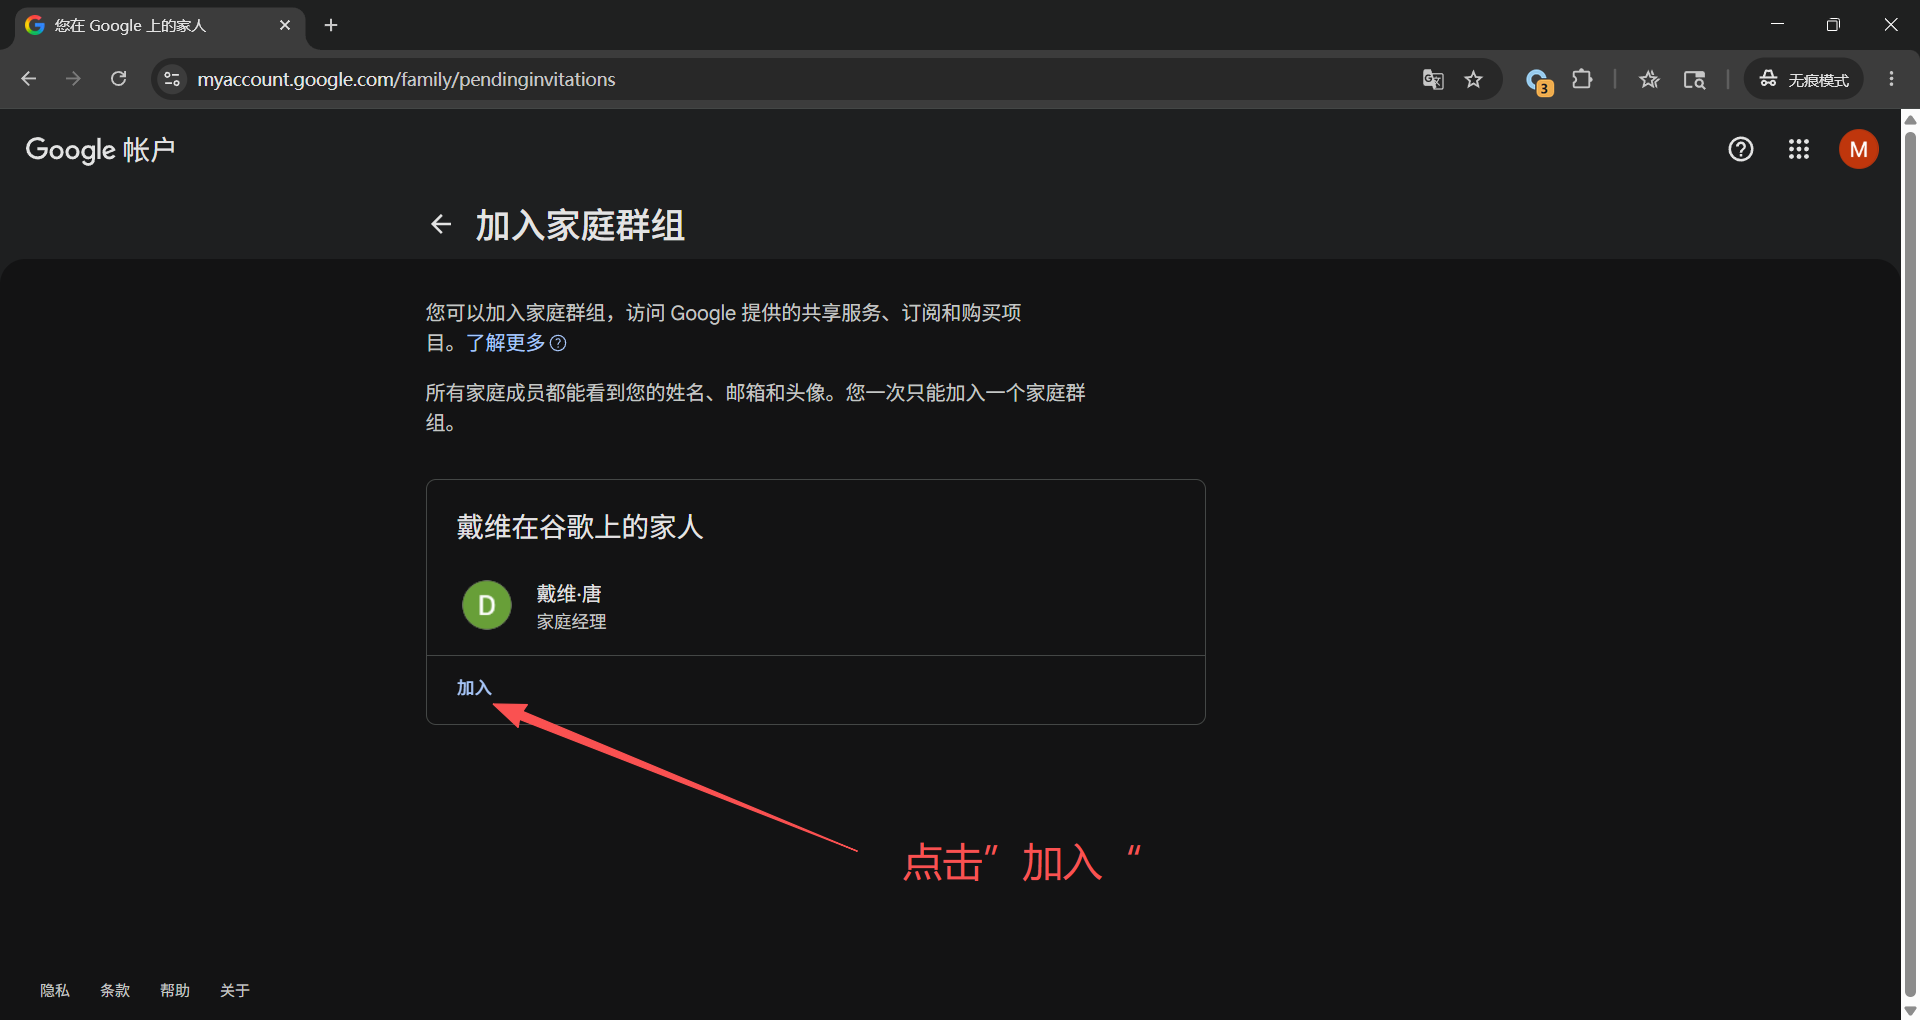Click 加入 to join the family group
Viewport: 1920px width, 1020px height.
(x=474, y=688)
